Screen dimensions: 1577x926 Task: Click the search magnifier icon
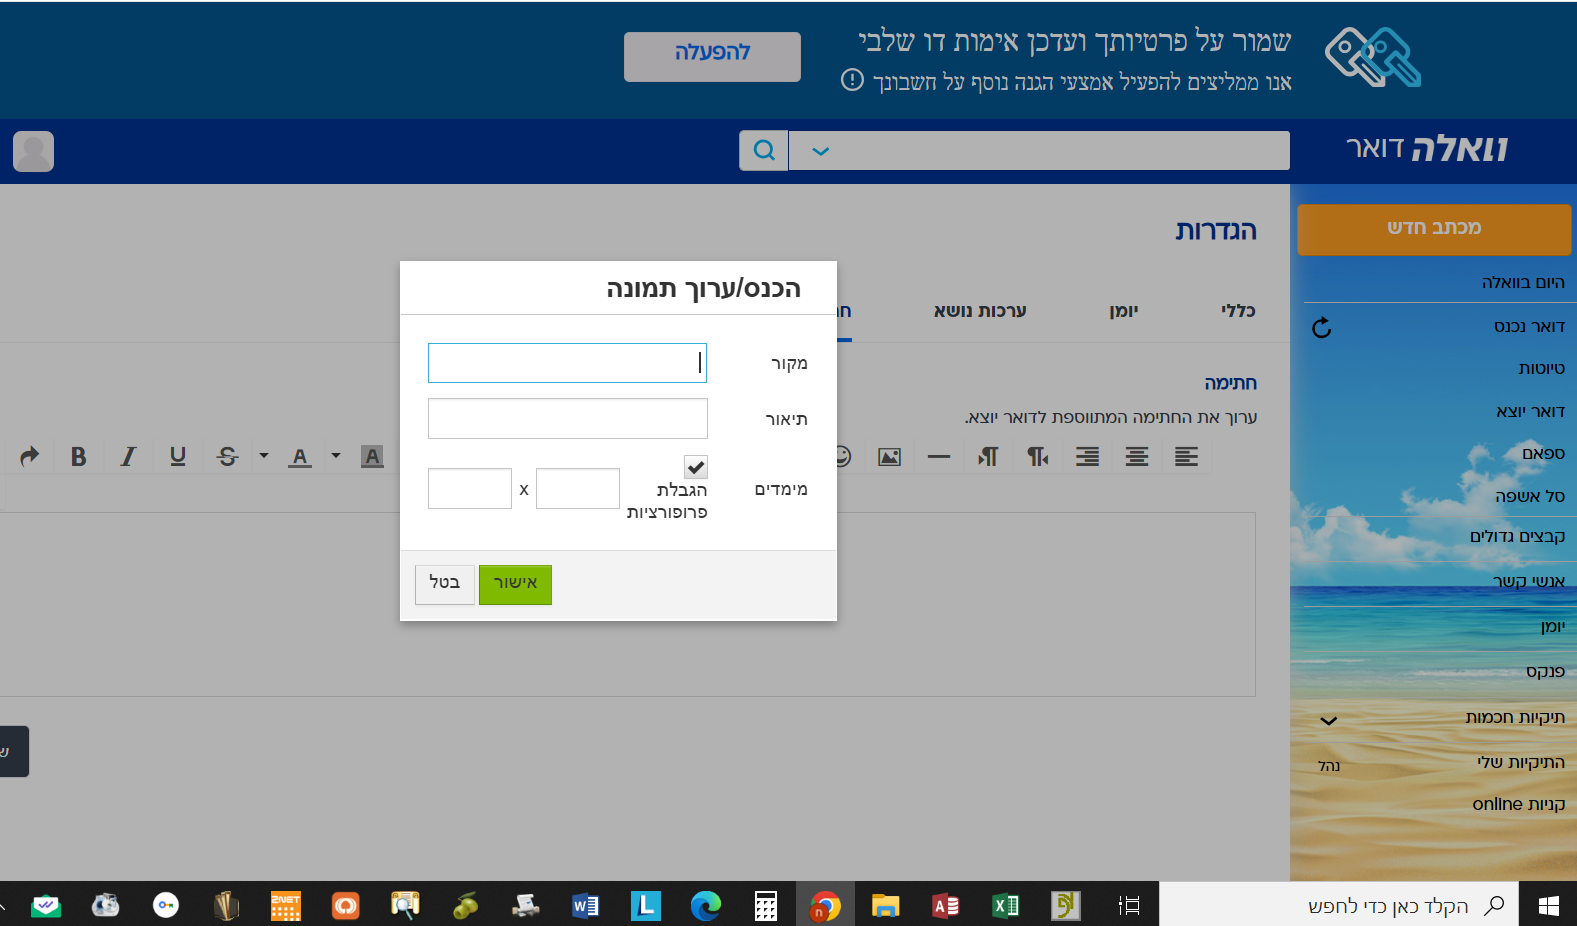764,150
